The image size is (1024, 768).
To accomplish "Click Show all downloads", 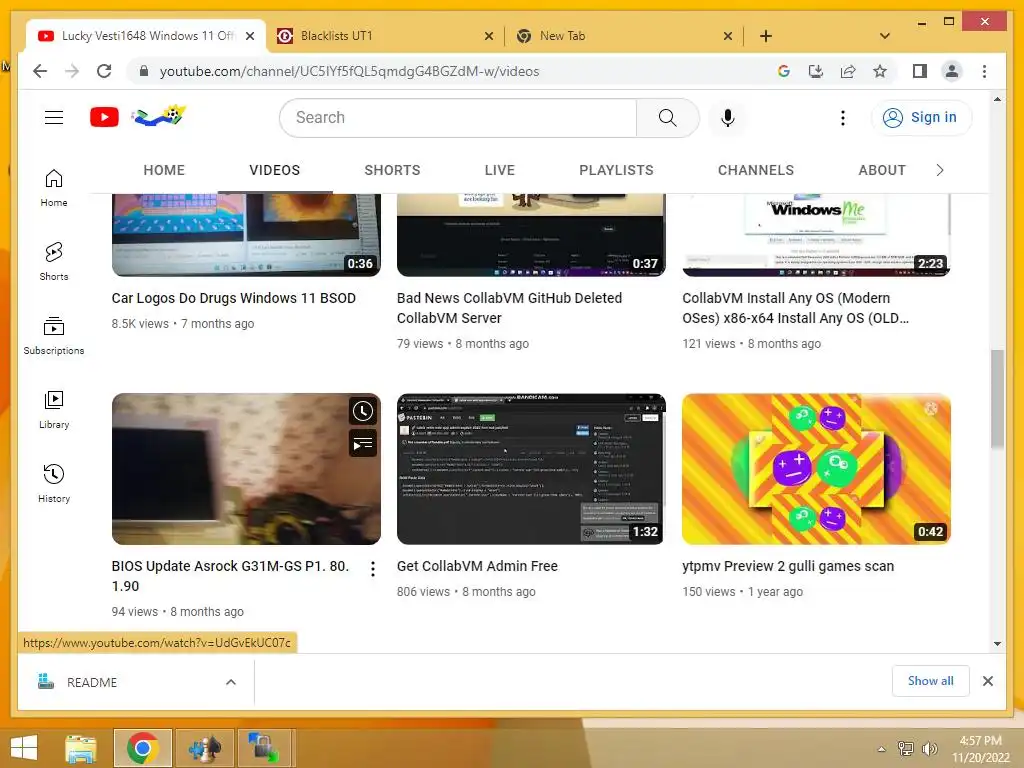I will tap(930, 681).
